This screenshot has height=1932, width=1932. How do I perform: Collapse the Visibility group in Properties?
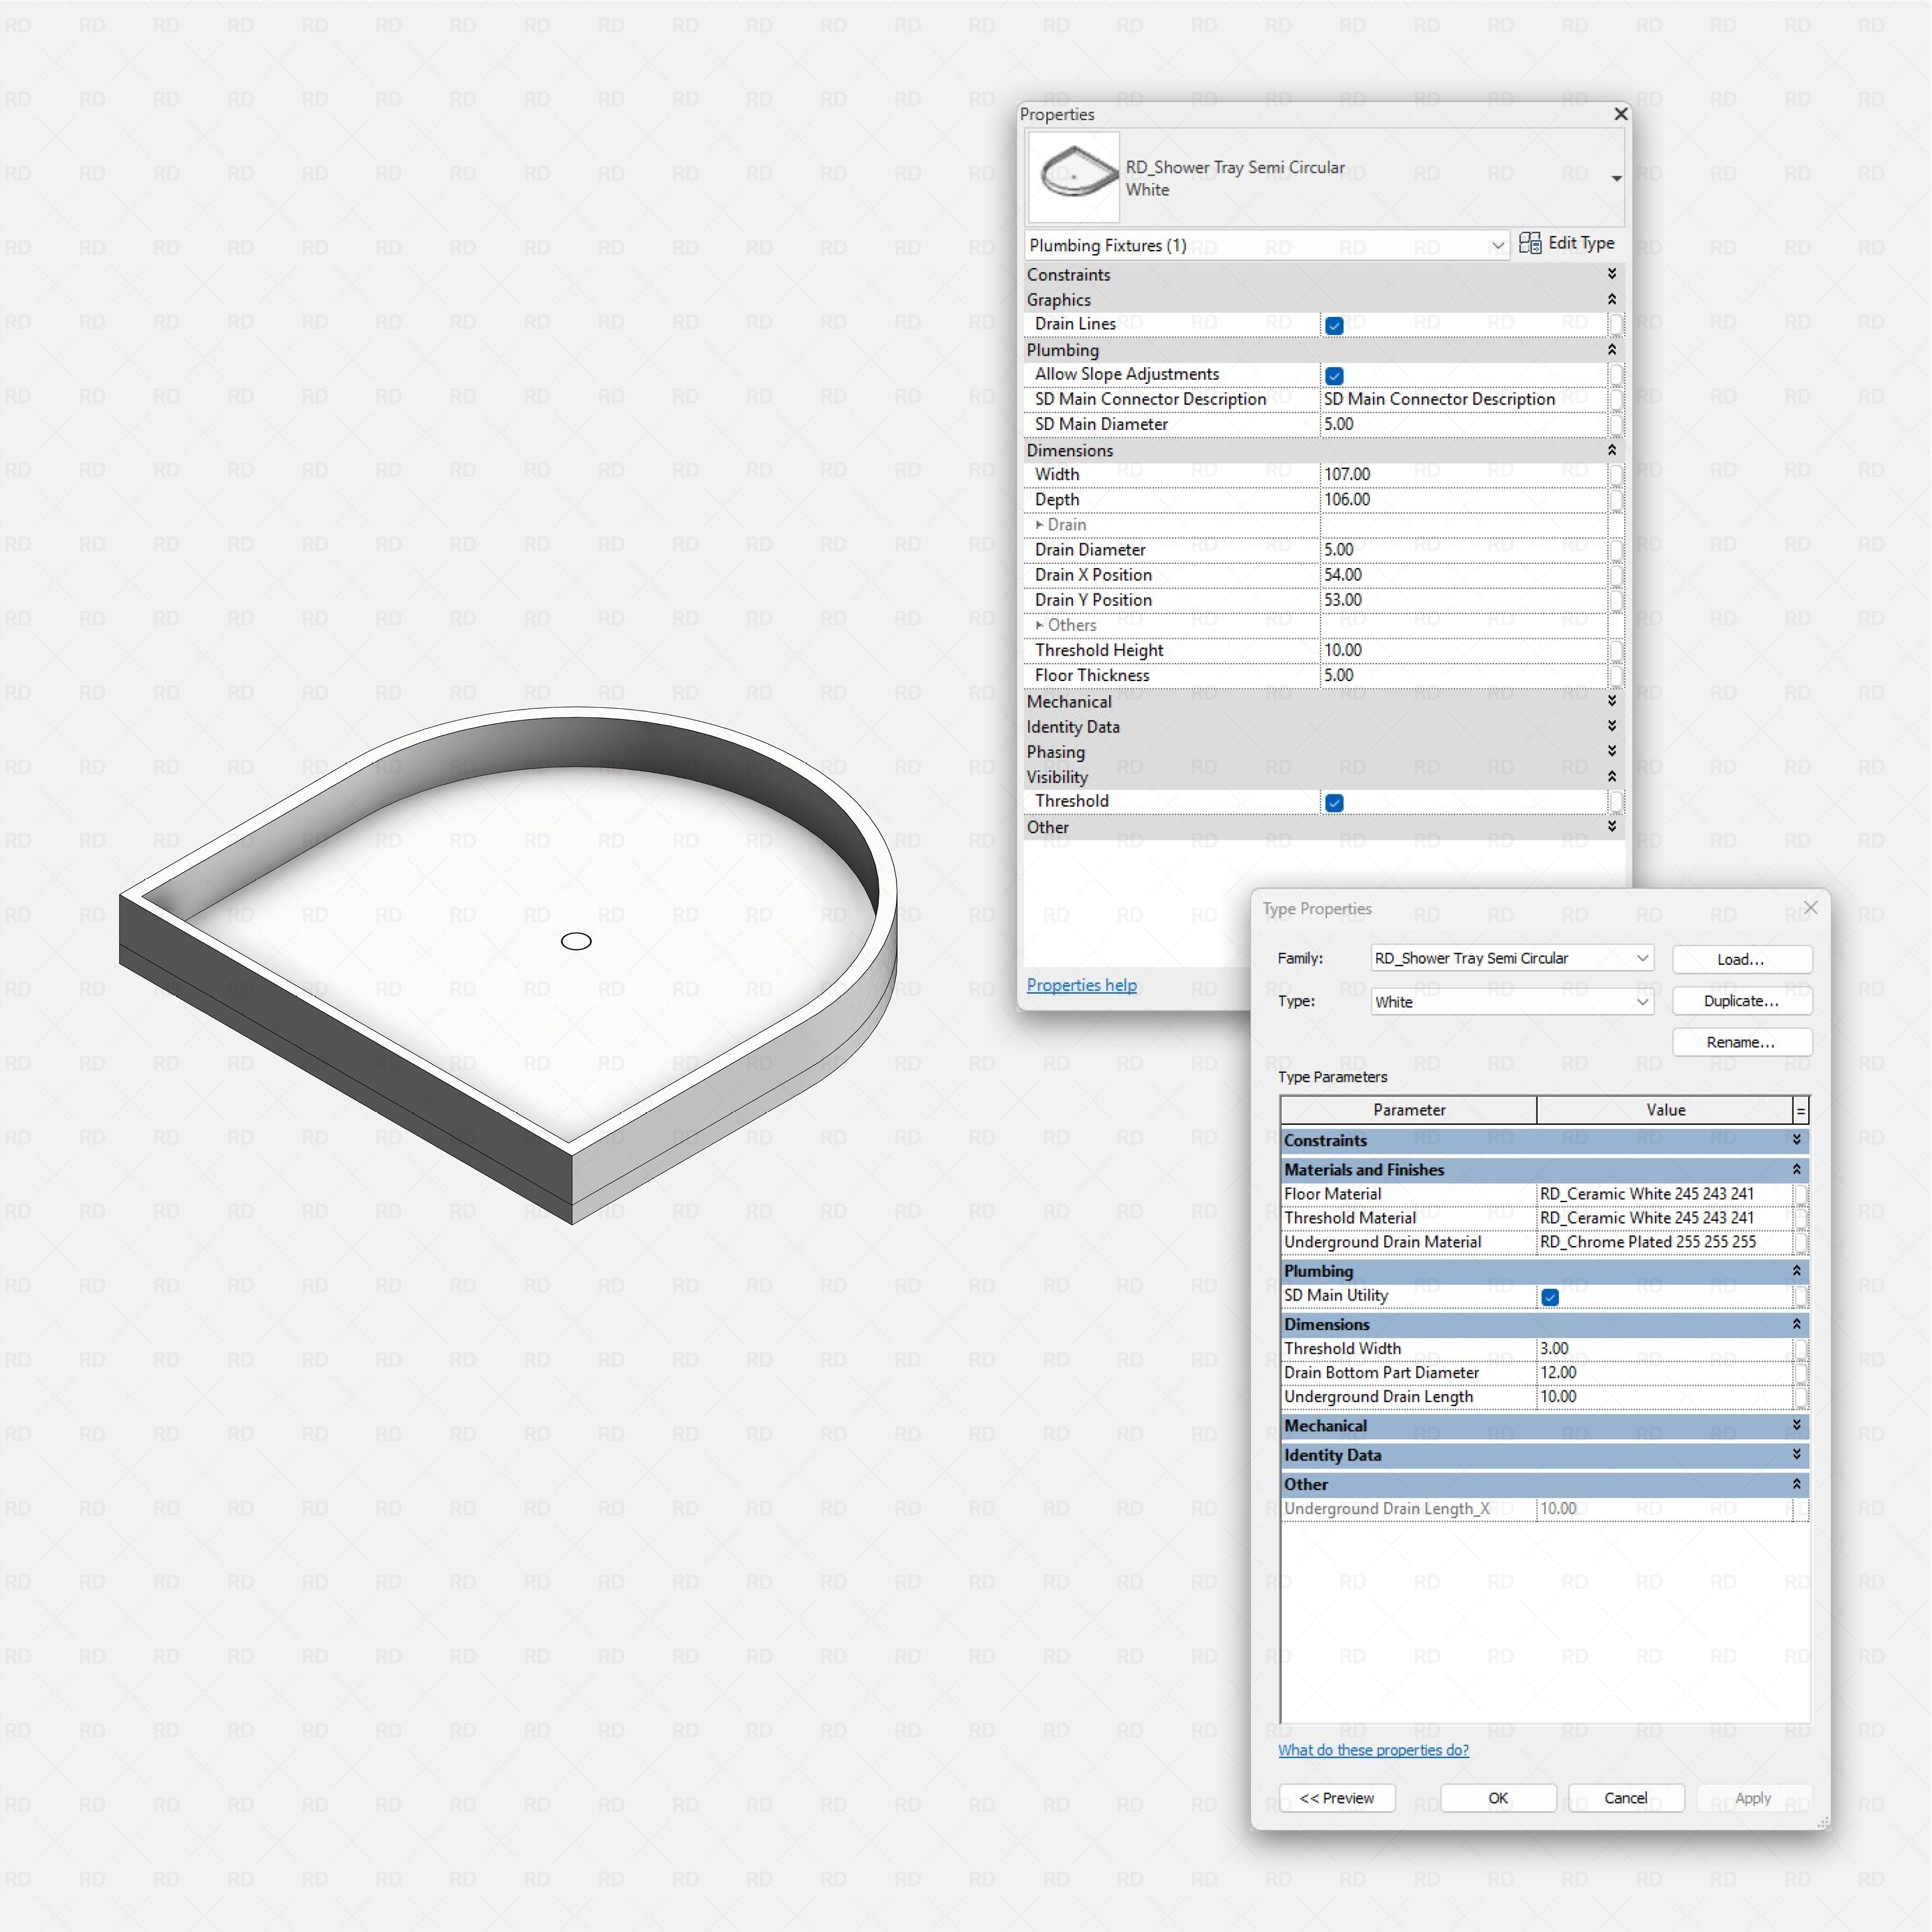point(1612,776)
